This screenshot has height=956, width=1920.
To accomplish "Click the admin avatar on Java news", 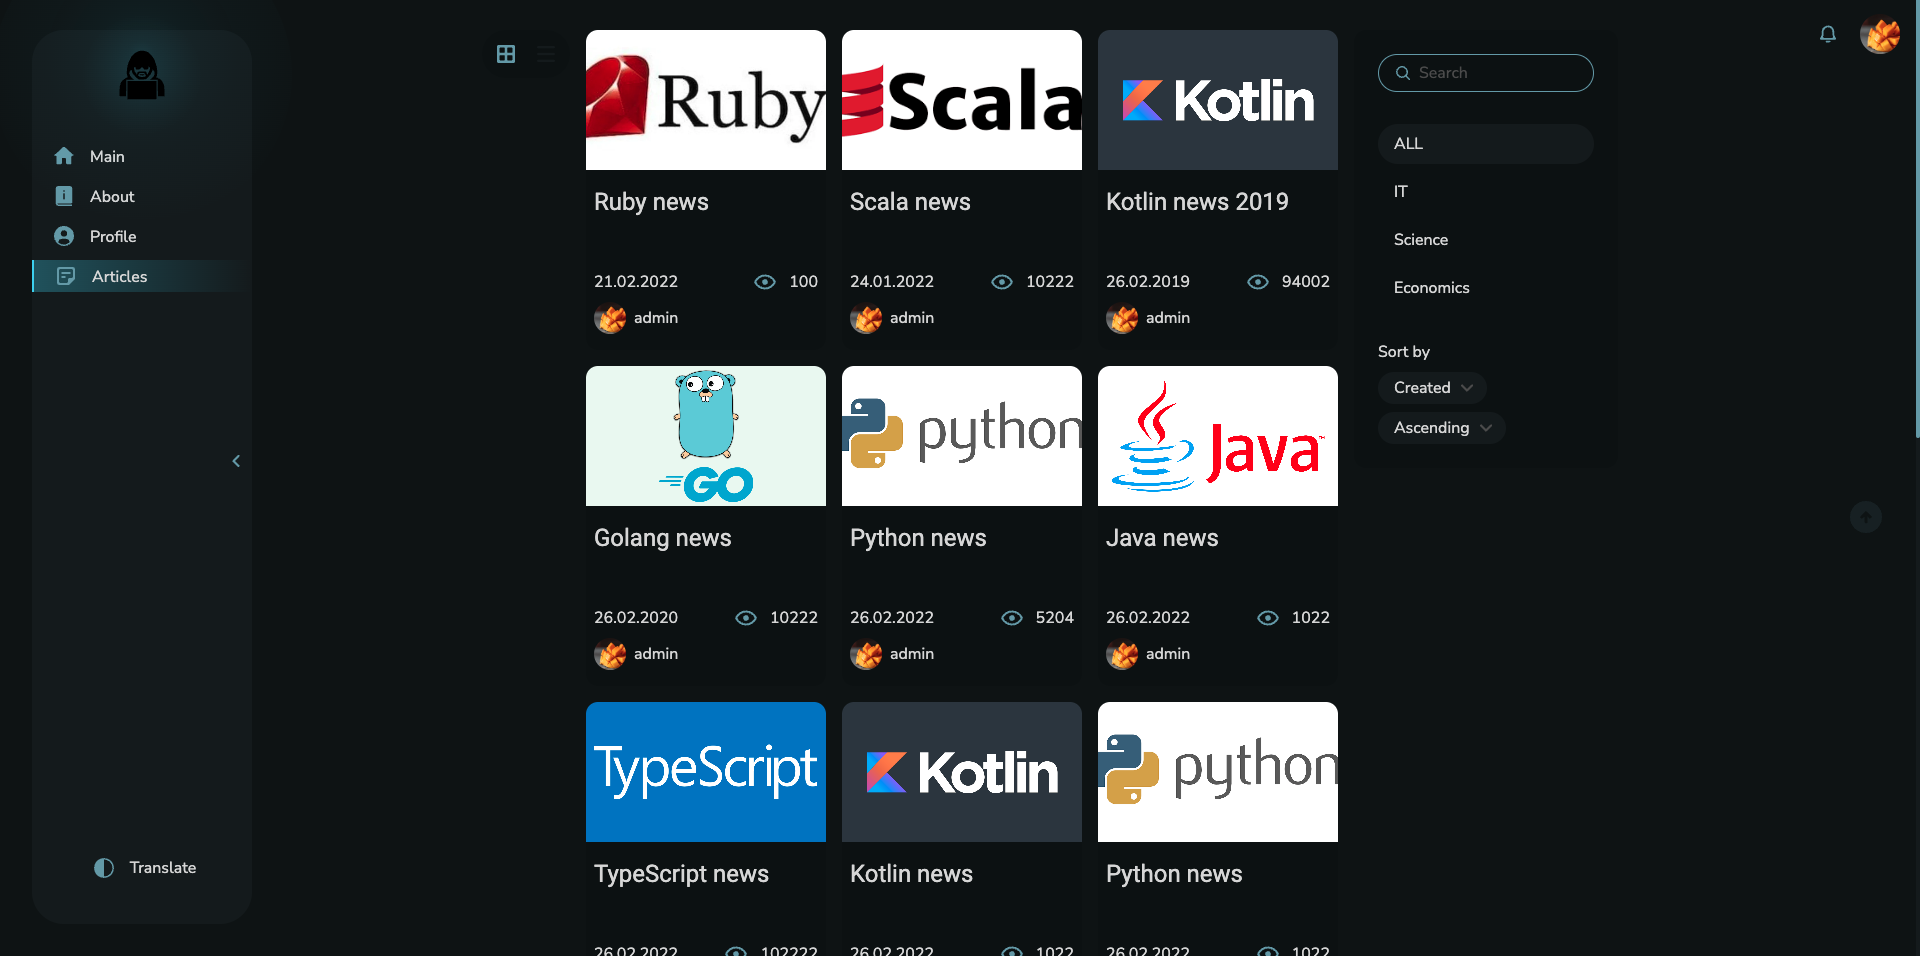I will (1122, 654).
